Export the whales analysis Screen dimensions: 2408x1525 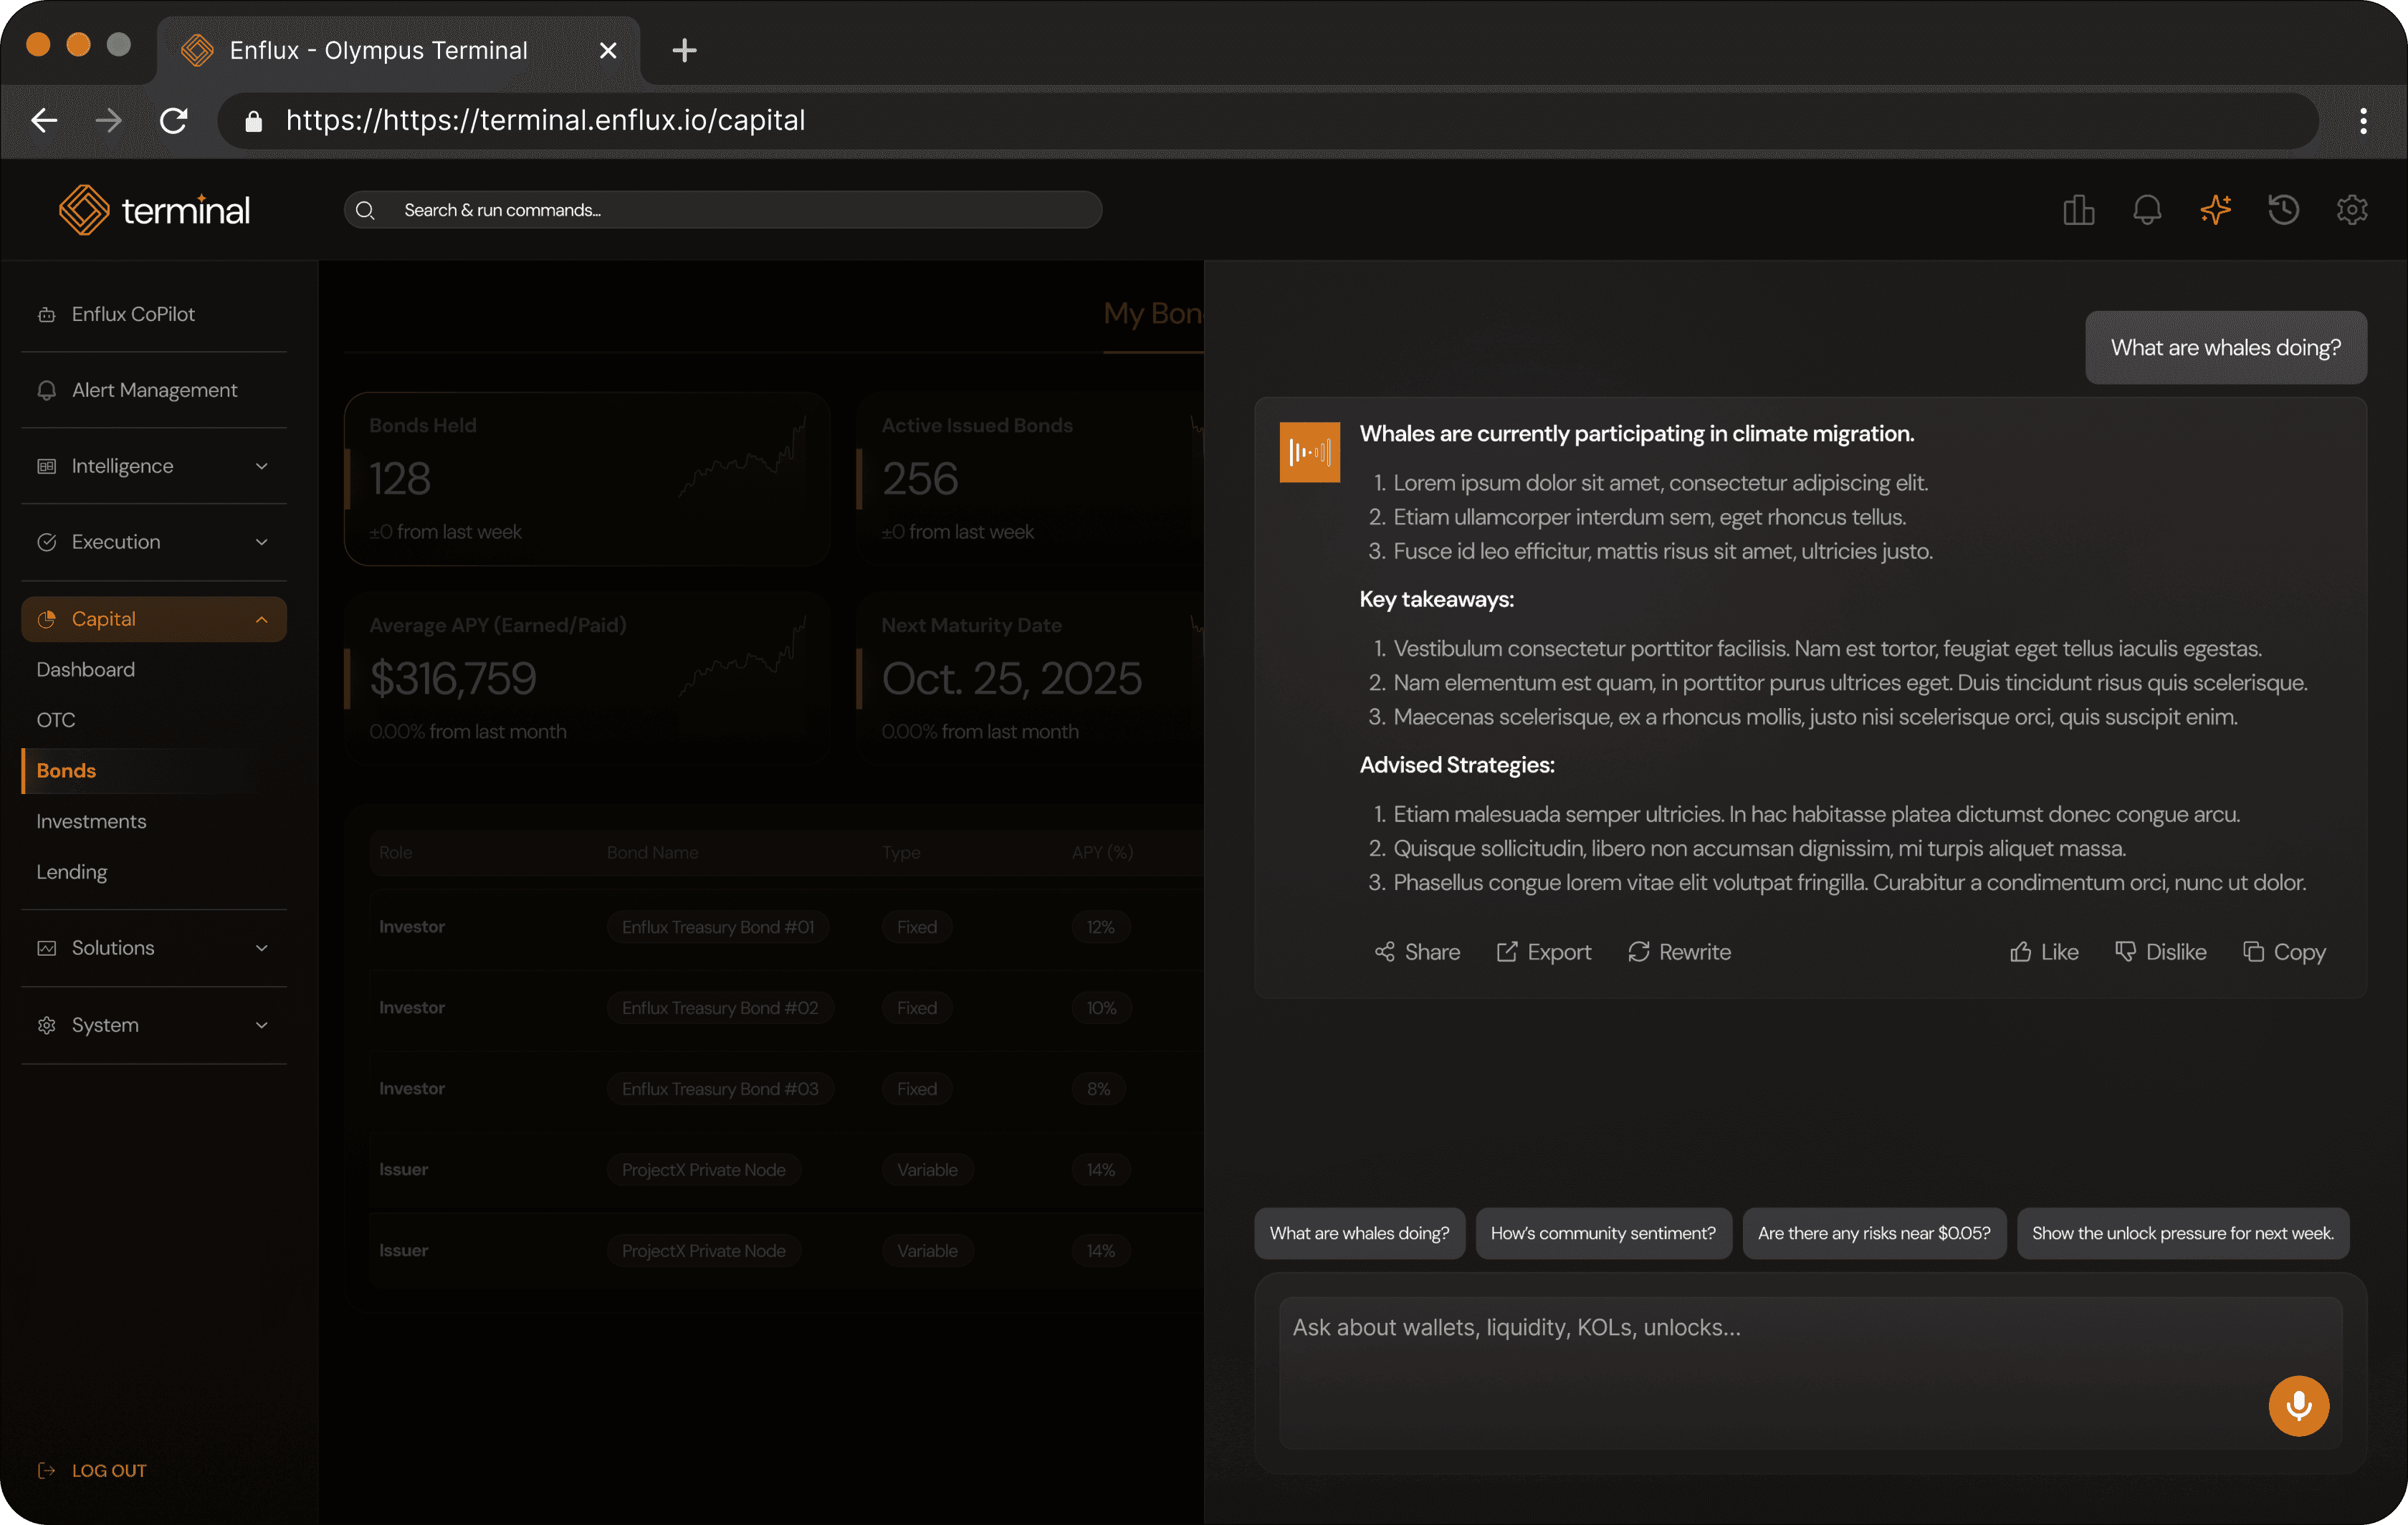(1543, 952)
